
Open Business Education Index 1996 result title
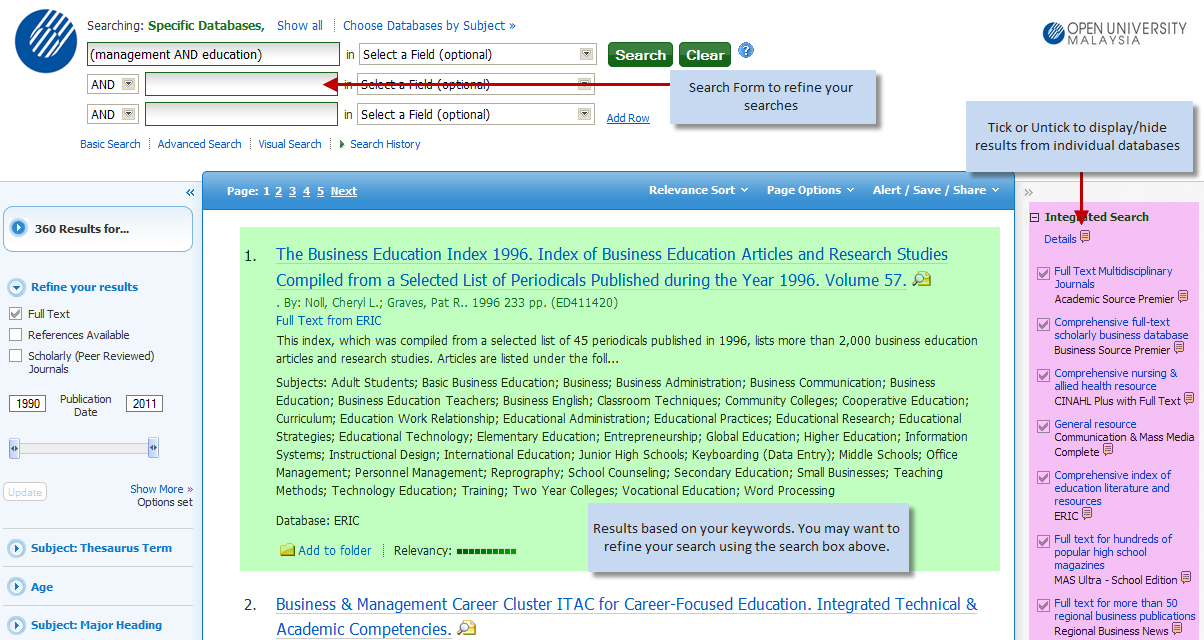pos(612,267)
